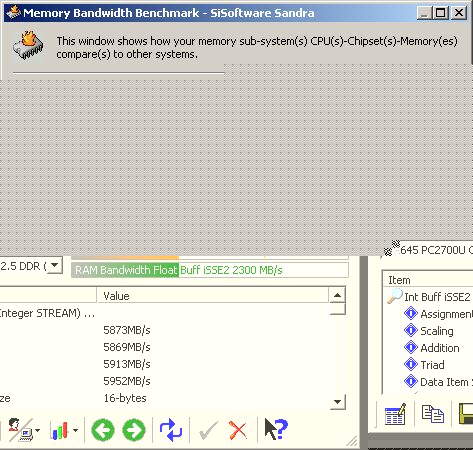Open the dropdown arrow beside bar chart icon
473x450 pixels.
[x=76, y=430]
